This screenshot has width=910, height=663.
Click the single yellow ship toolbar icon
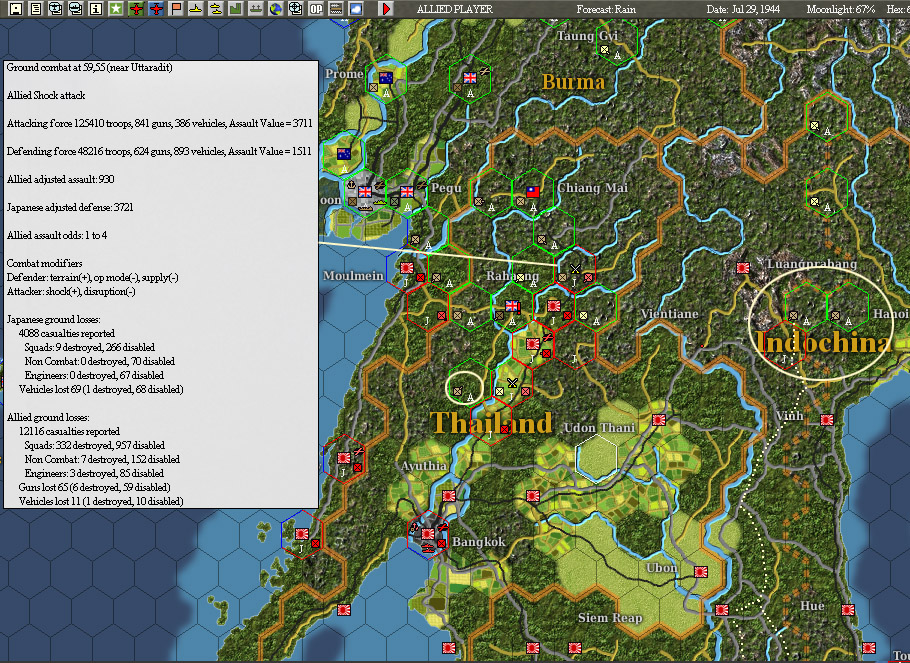tap(196, 9)
